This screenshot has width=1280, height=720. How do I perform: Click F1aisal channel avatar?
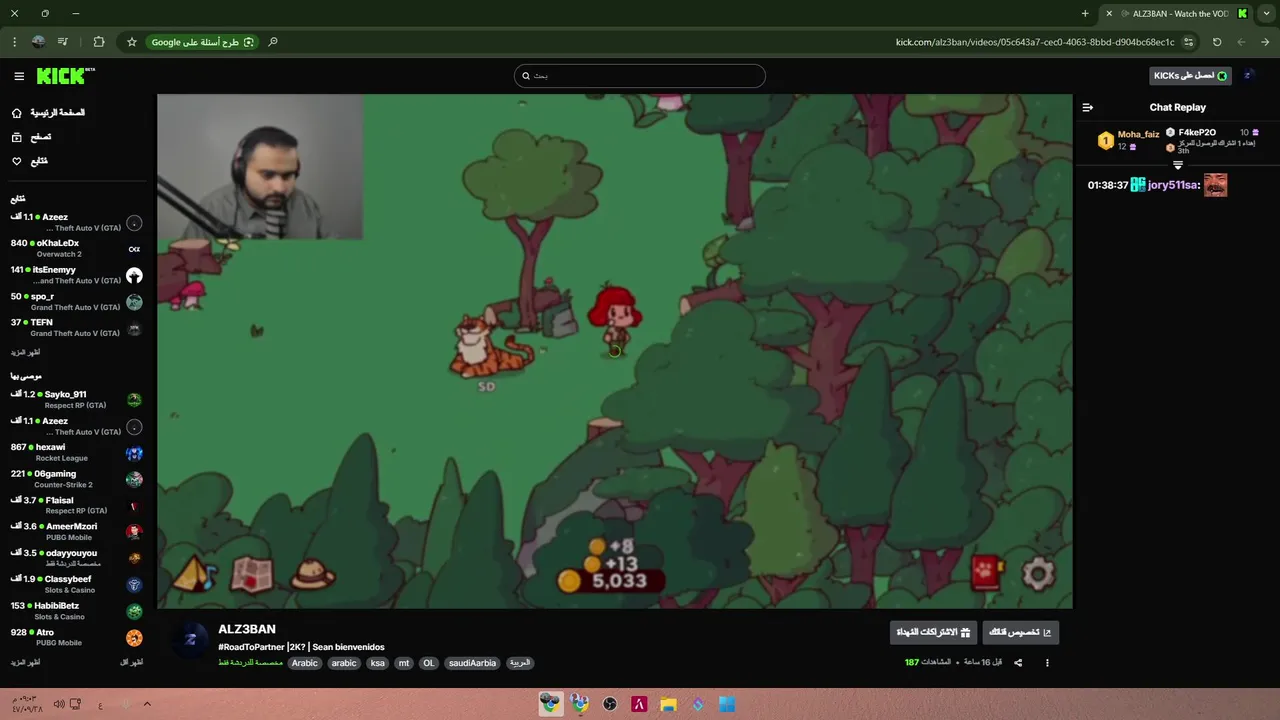(134, 506)
